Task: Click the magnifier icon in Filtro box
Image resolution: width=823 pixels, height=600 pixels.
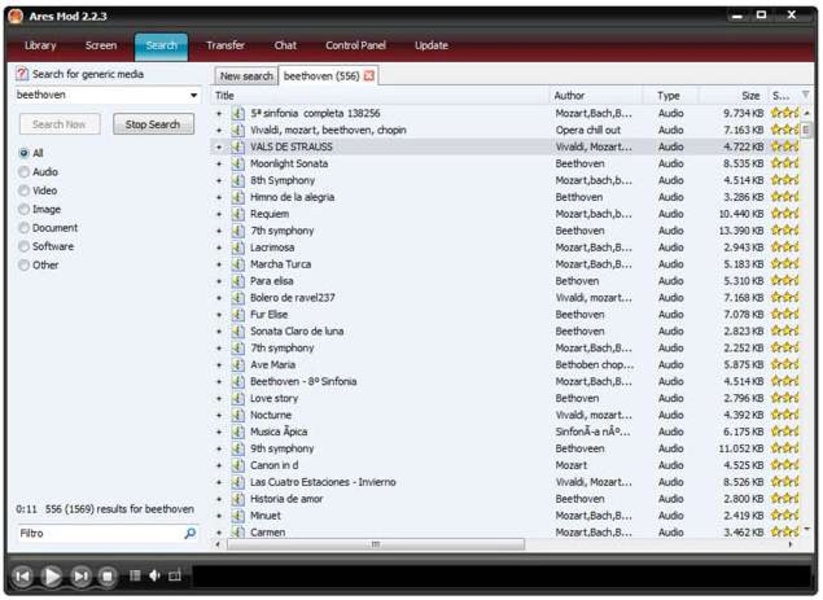Action: click(x=190, y=534)
